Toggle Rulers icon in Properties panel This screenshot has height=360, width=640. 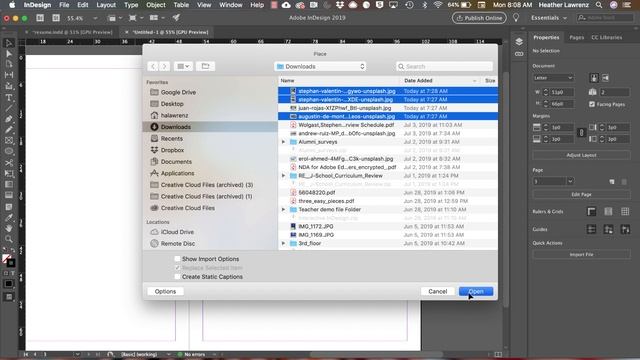coord(591,211)
